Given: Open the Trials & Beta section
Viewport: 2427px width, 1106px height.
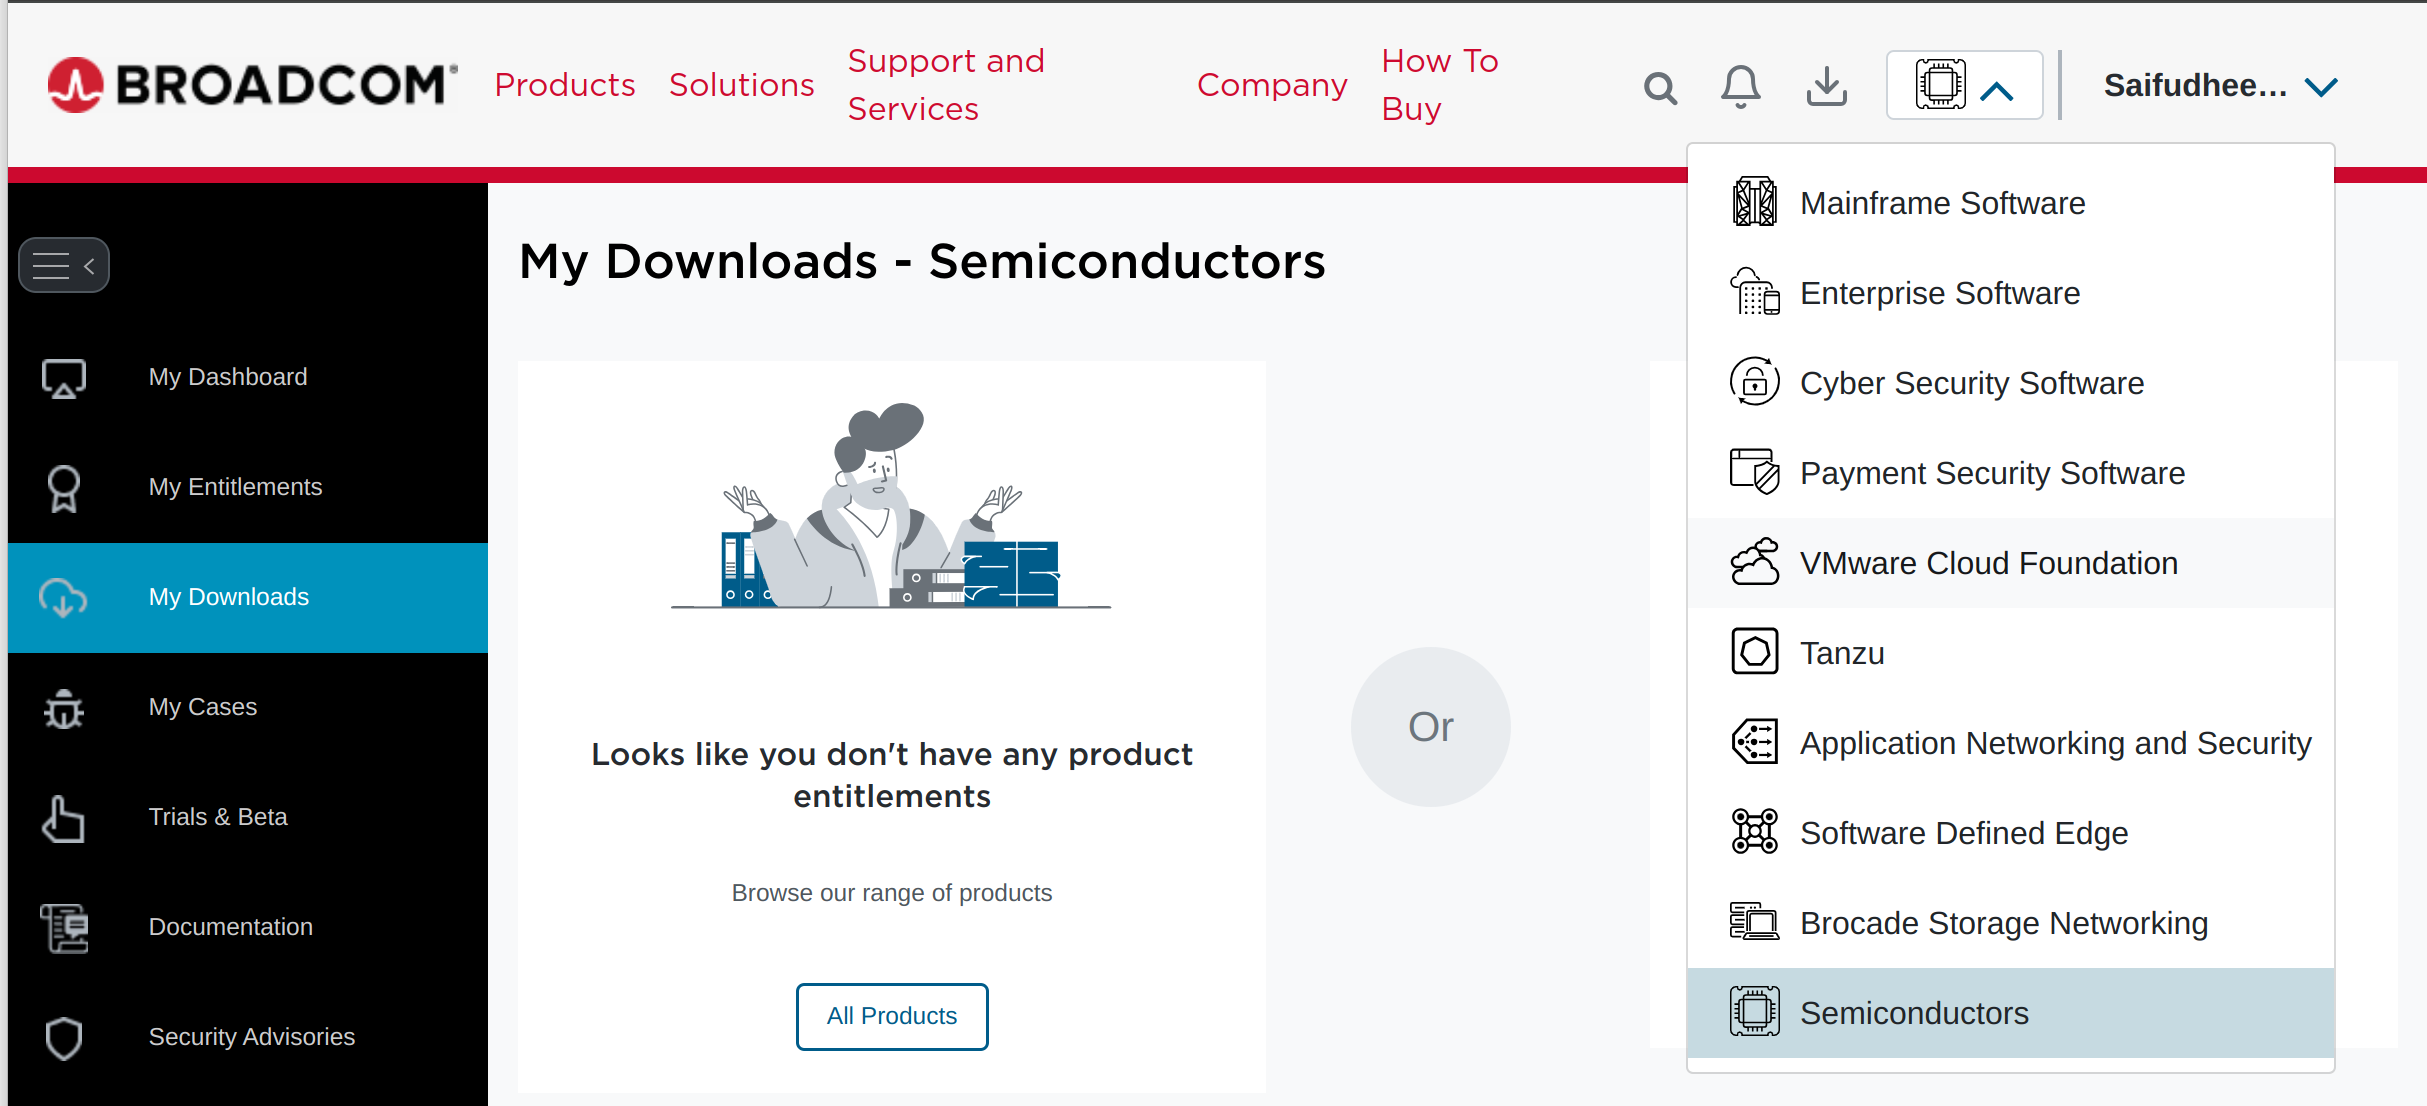Looking at the screenshot, I should 217,817.
